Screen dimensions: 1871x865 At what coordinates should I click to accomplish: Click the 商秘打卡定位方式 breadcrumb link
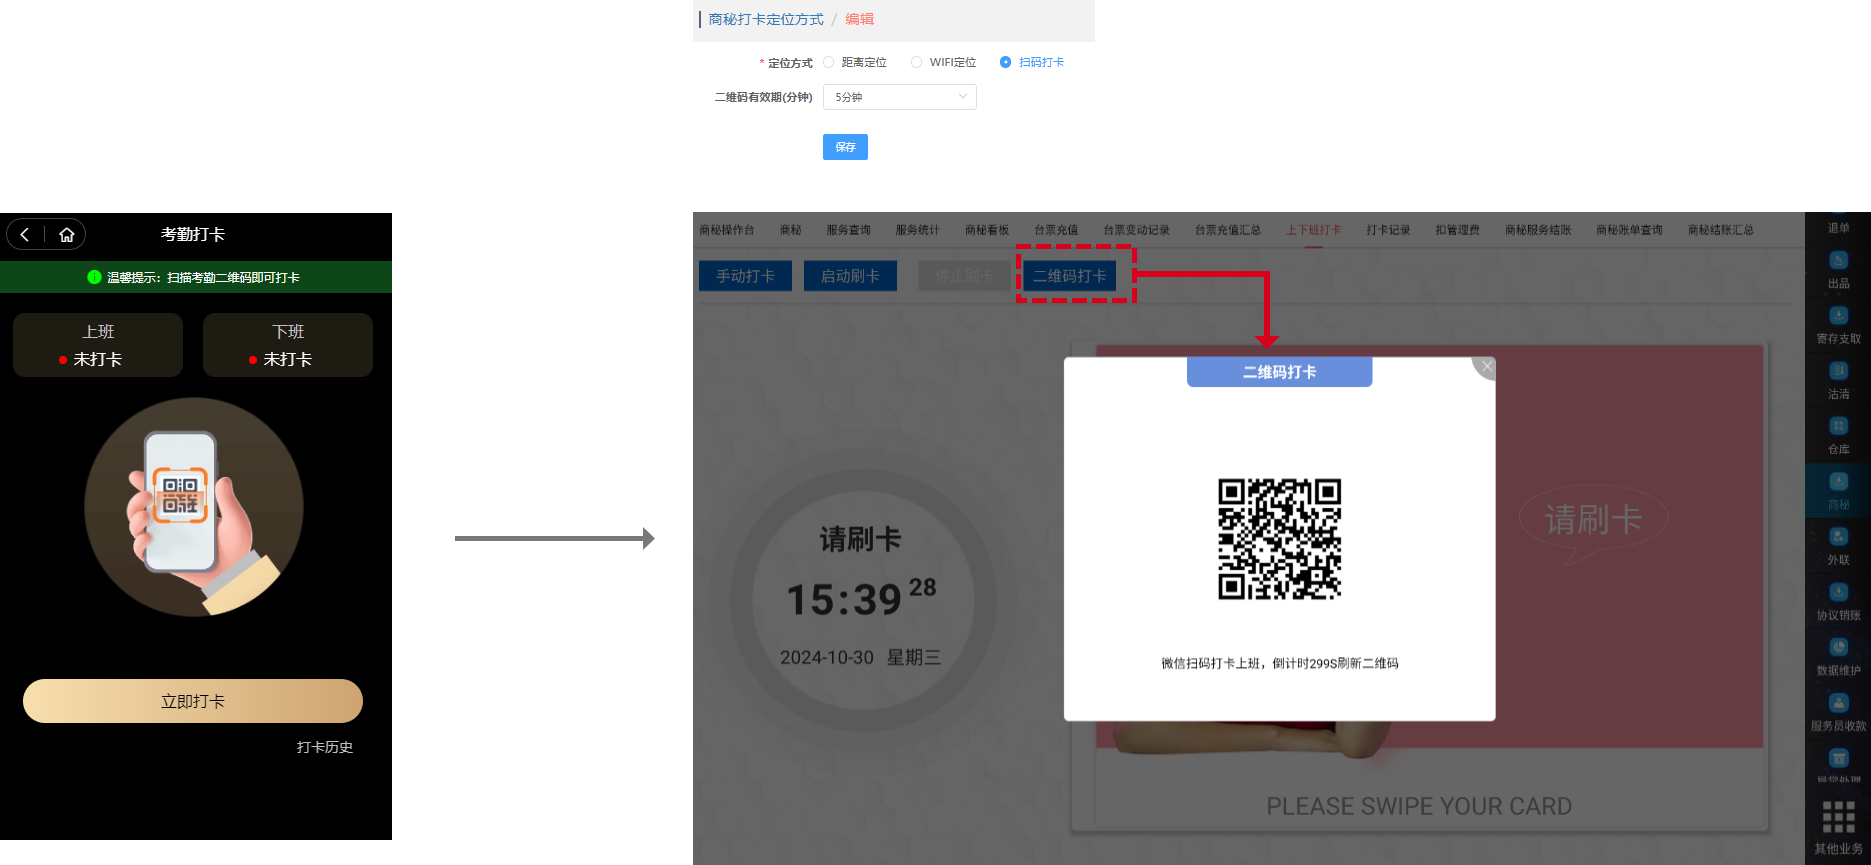click(766, 19)
